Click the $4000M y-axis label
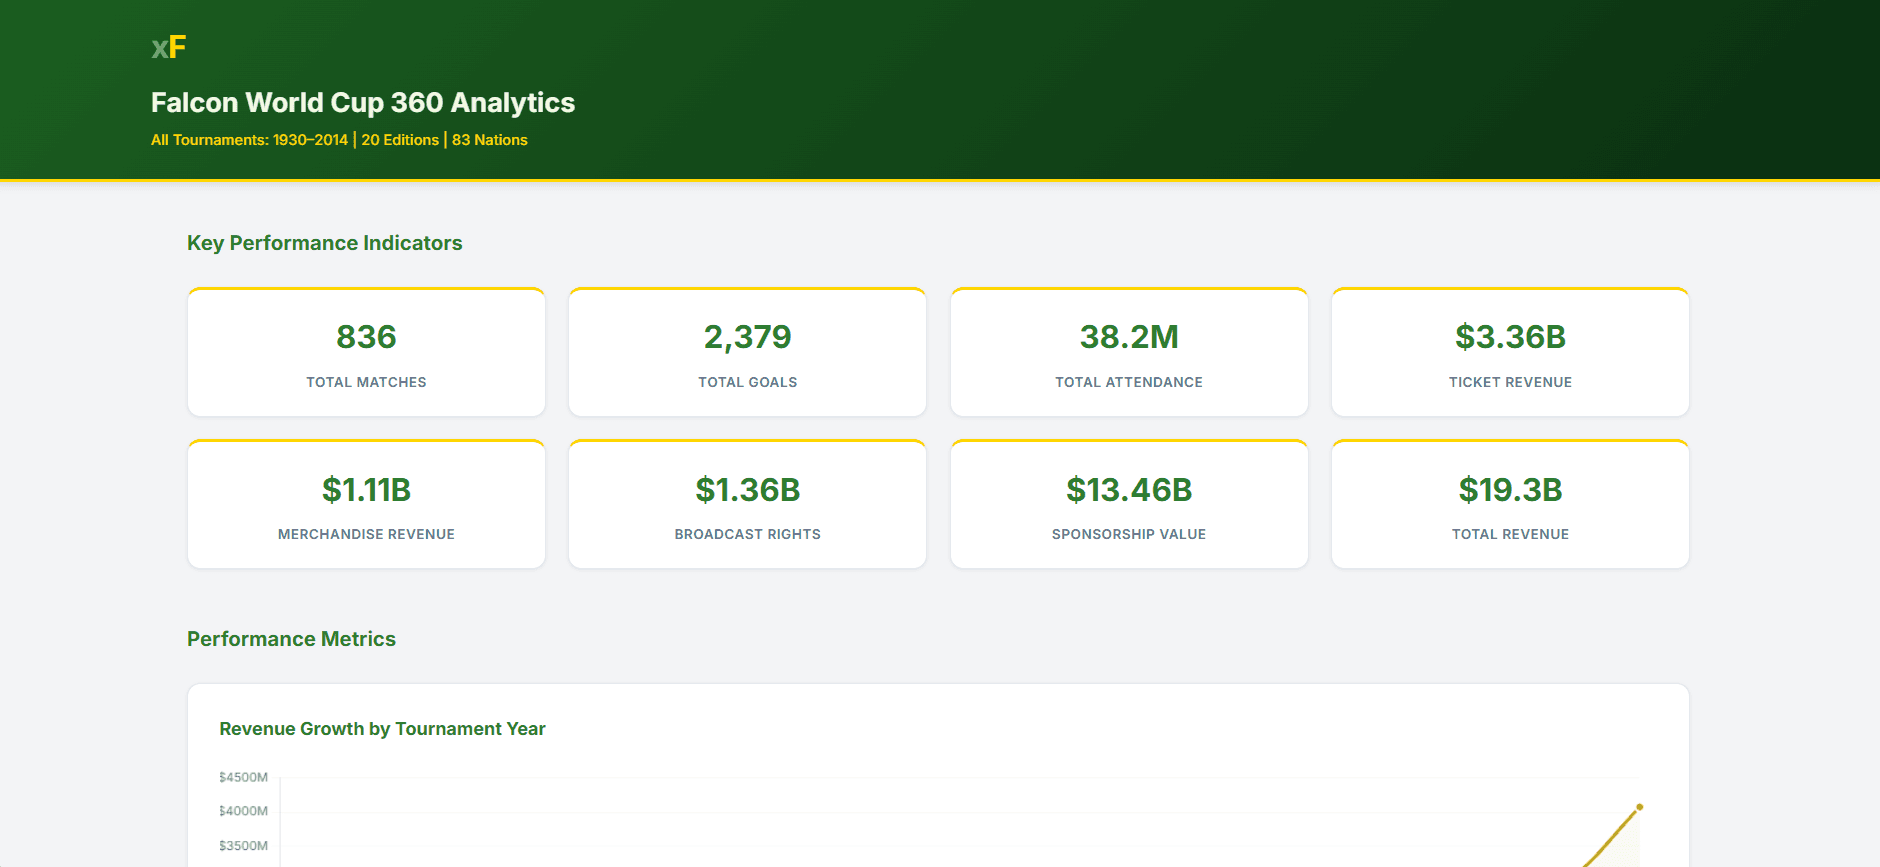The height and width of the screenshot is (867, 1880). (243, 811)
